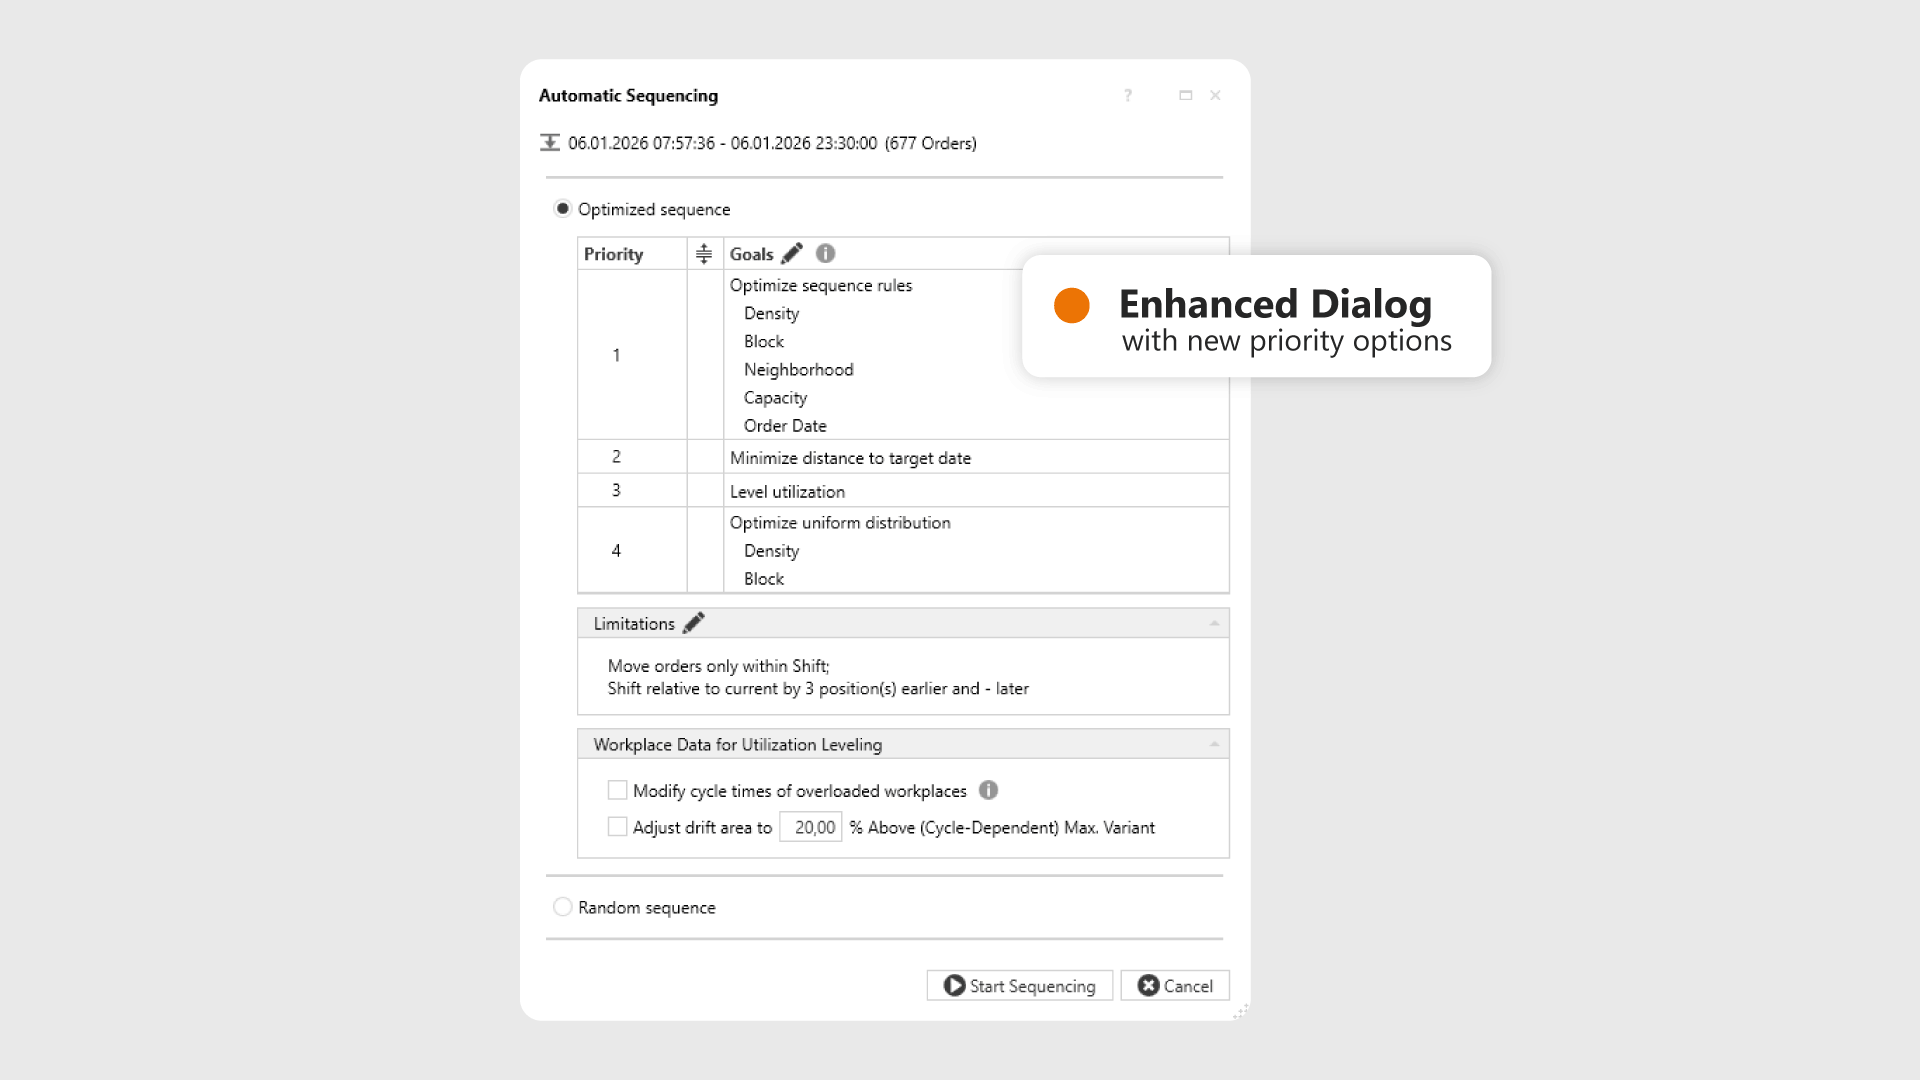Select the Level utilization goal row
Viewport: 1920px width, 1080px height.
tap(787, 491)
